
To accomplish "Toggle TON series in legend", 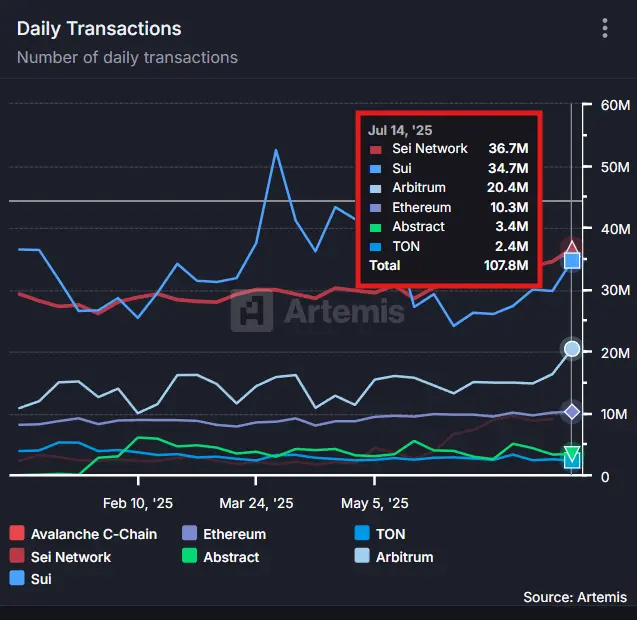I will point(380,533).
